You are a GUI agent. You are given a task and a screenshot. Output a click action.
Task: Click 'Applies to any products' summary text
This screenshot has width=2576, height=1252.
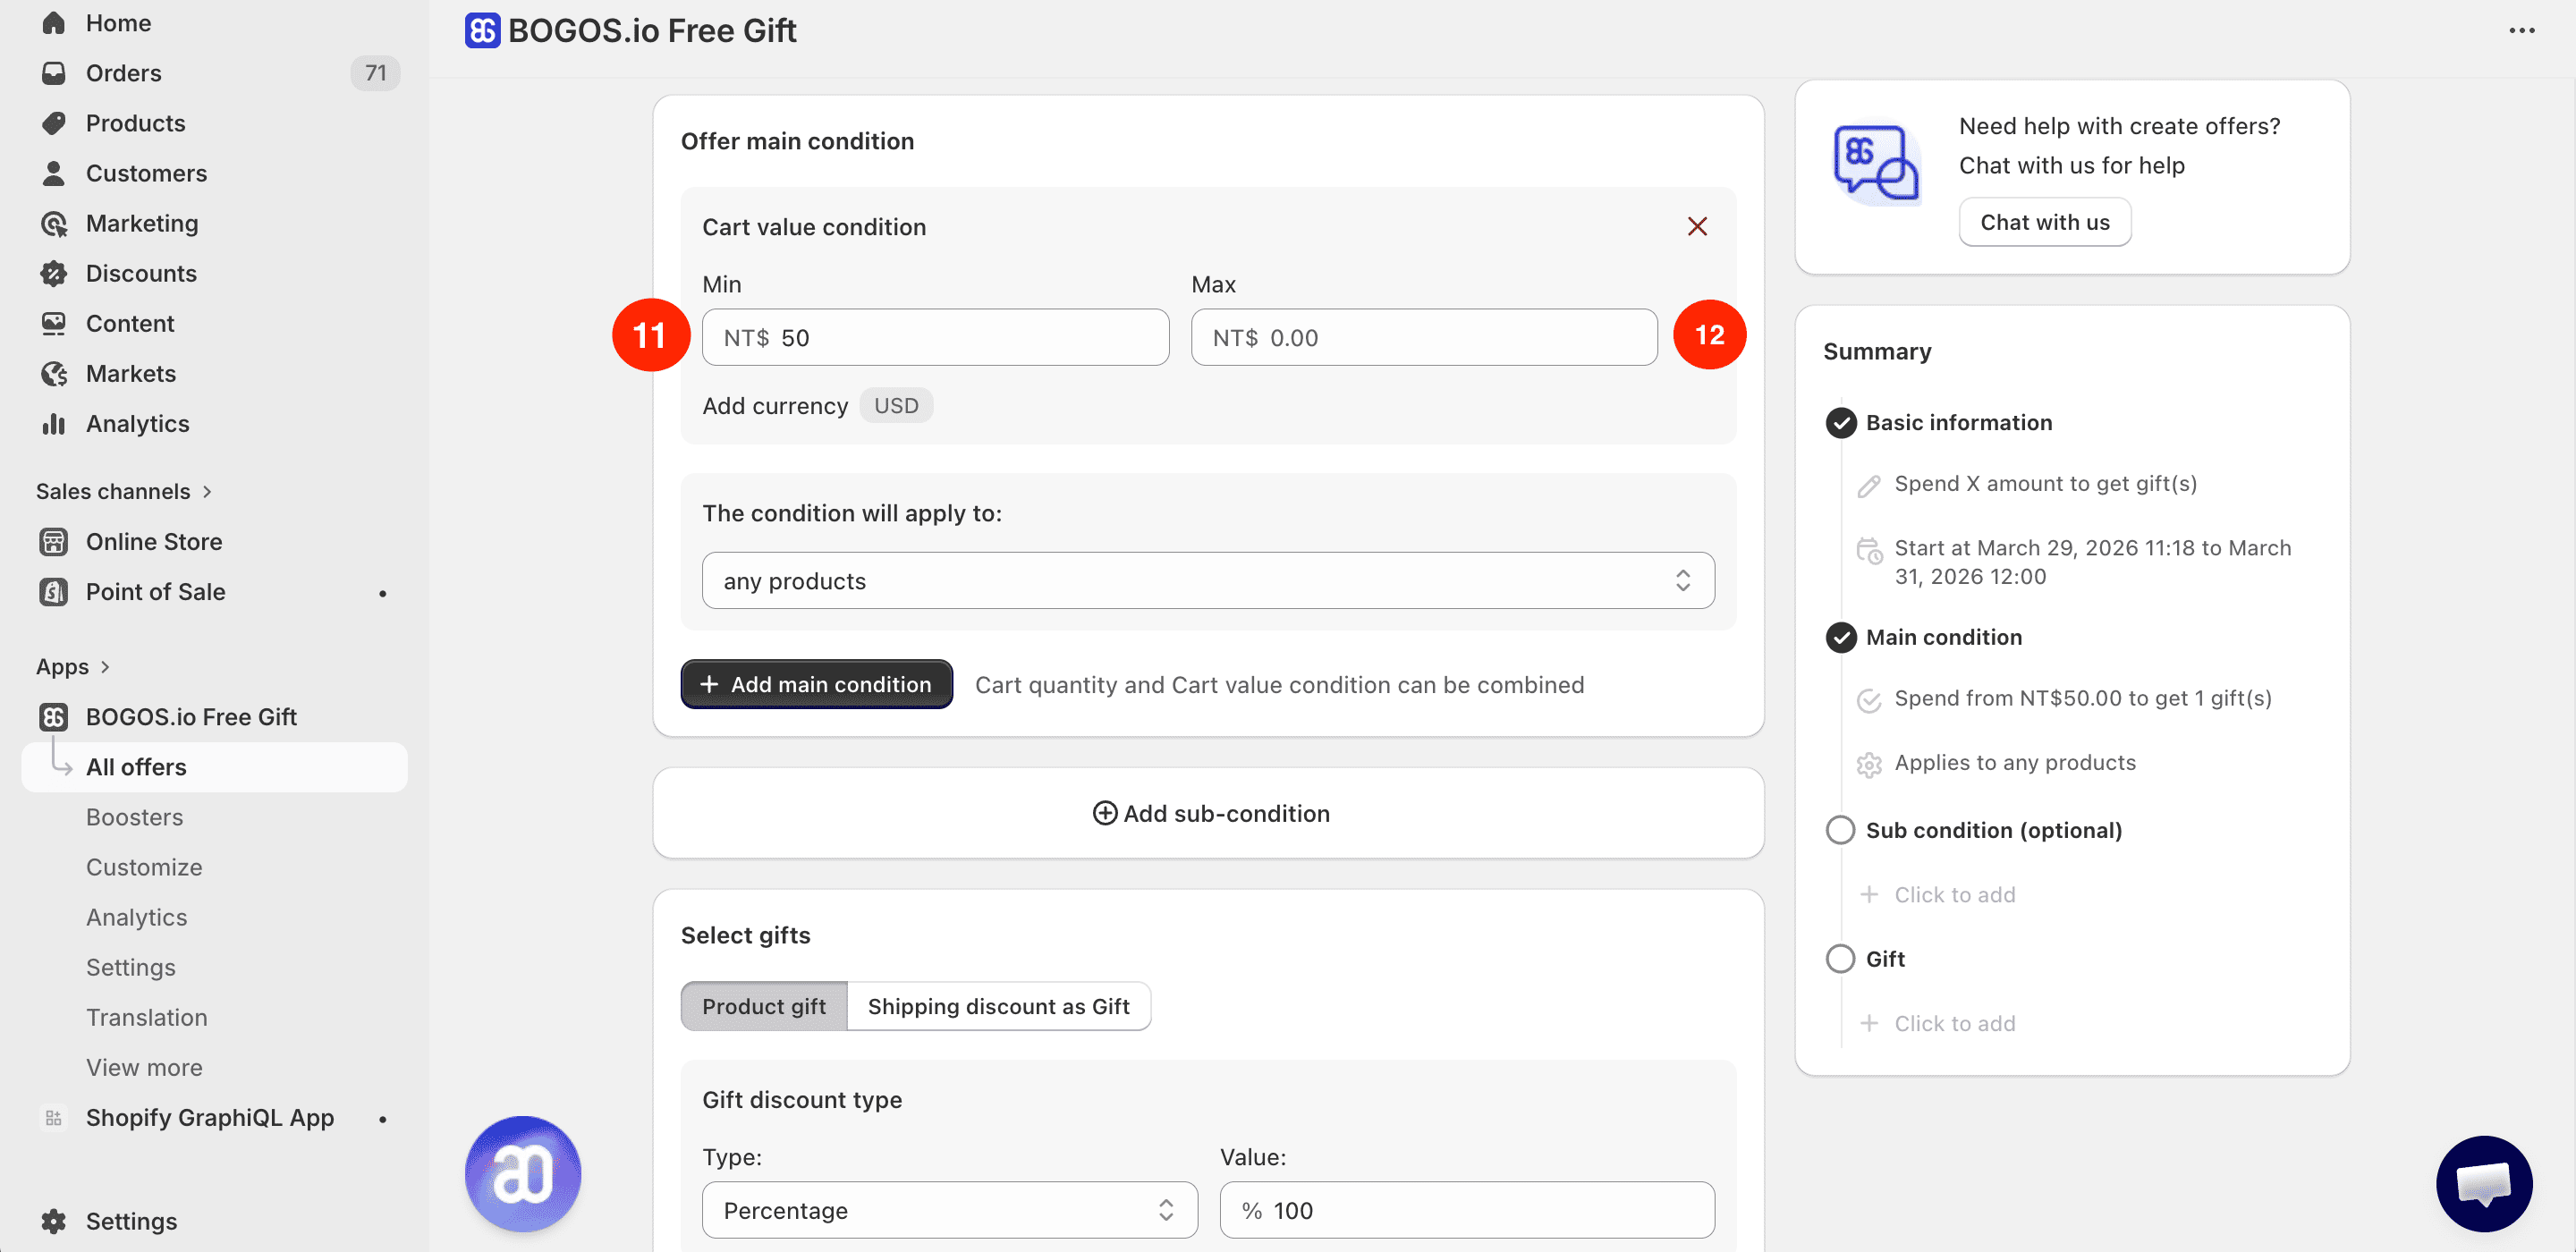tap(2014, 762)
